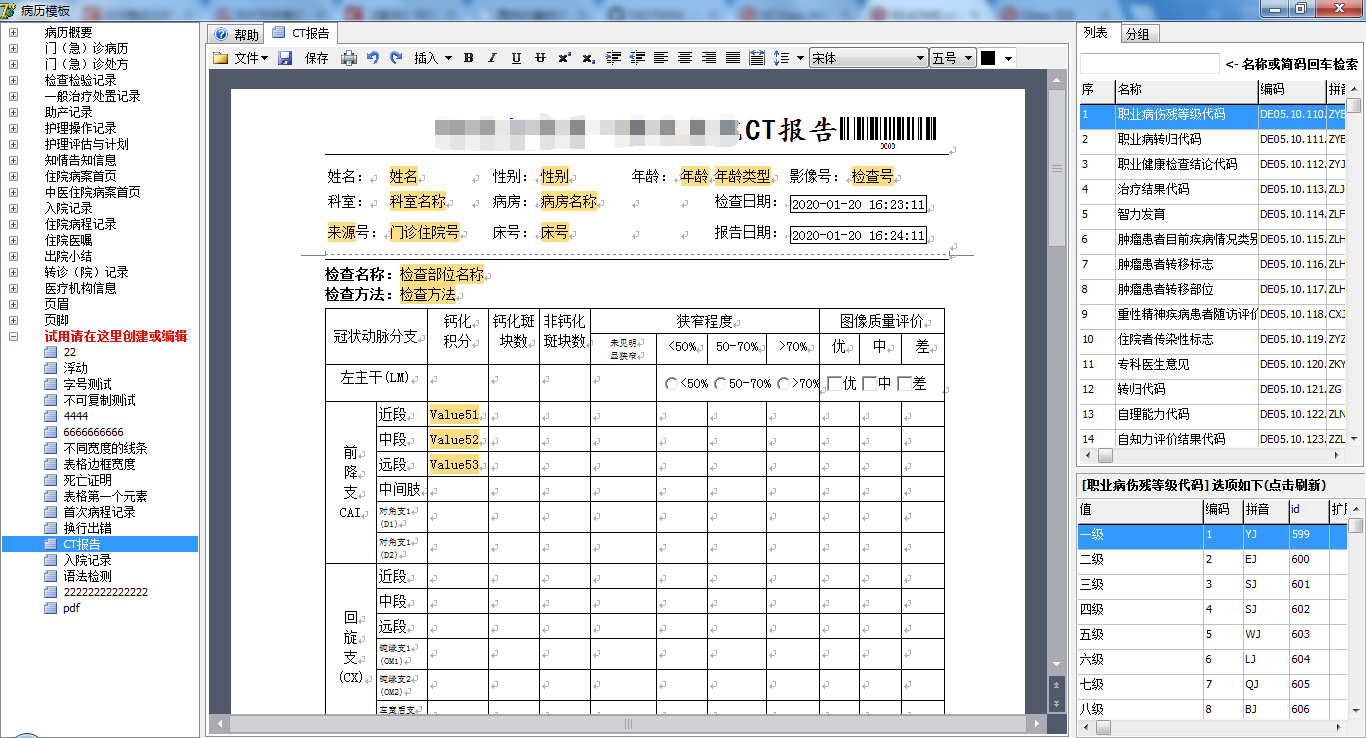This screenshot has width=1366, height=738.
Task: Click the black font color swatch
Action: [x=988, y=58]
